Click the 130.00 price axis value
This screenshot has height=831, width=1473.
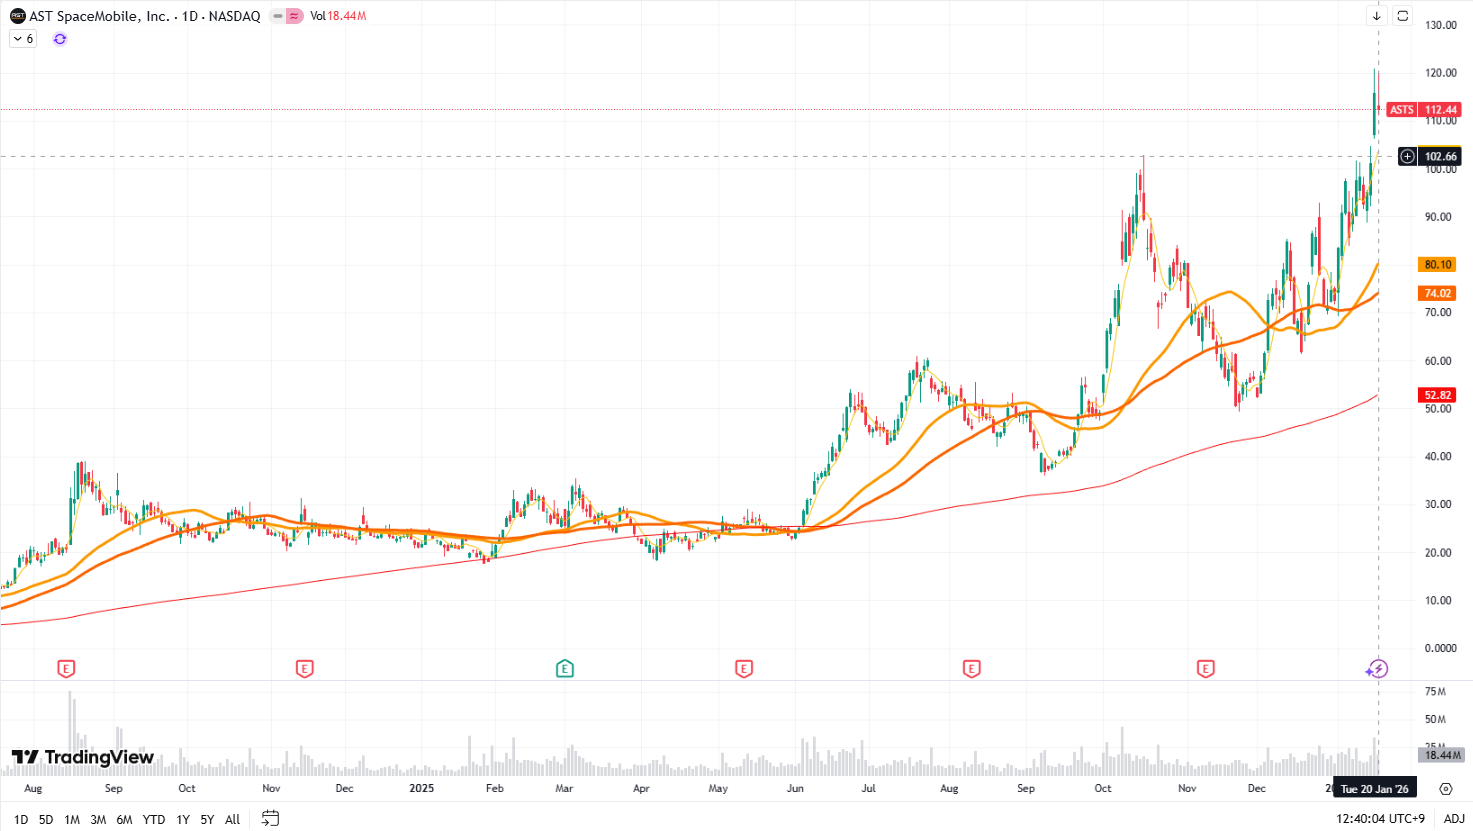pyautogui.click(x=1441, y=25)
